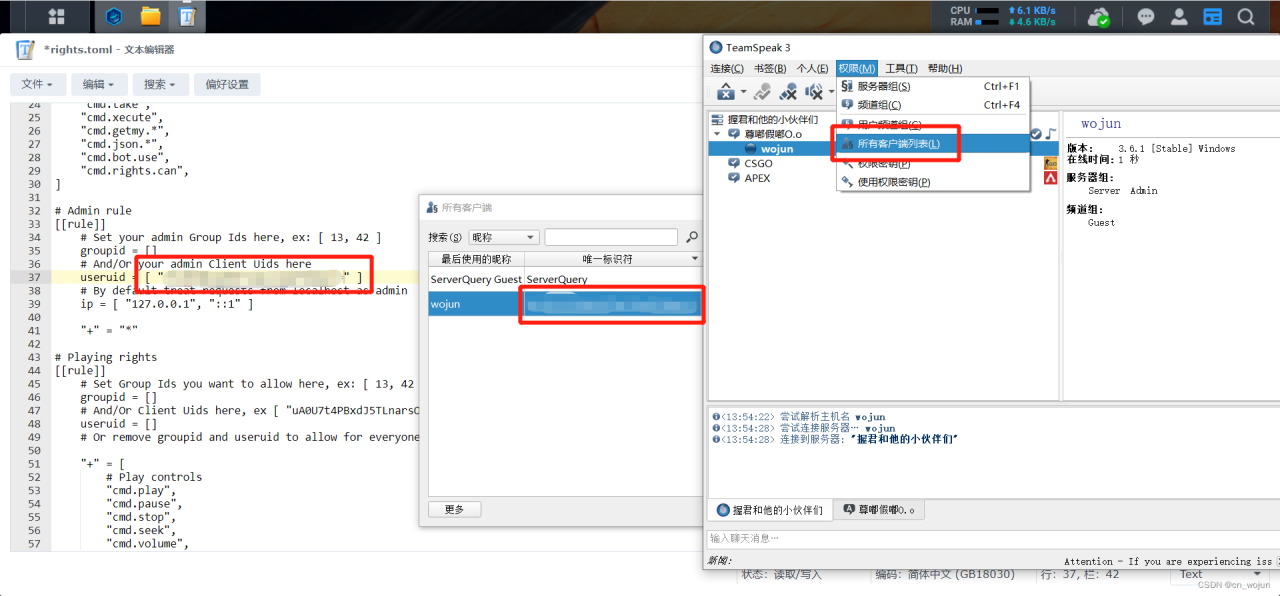Click the CSGO badge icon in server tree panel
The height and width of the screenshot is (596, 1280).
735,163
